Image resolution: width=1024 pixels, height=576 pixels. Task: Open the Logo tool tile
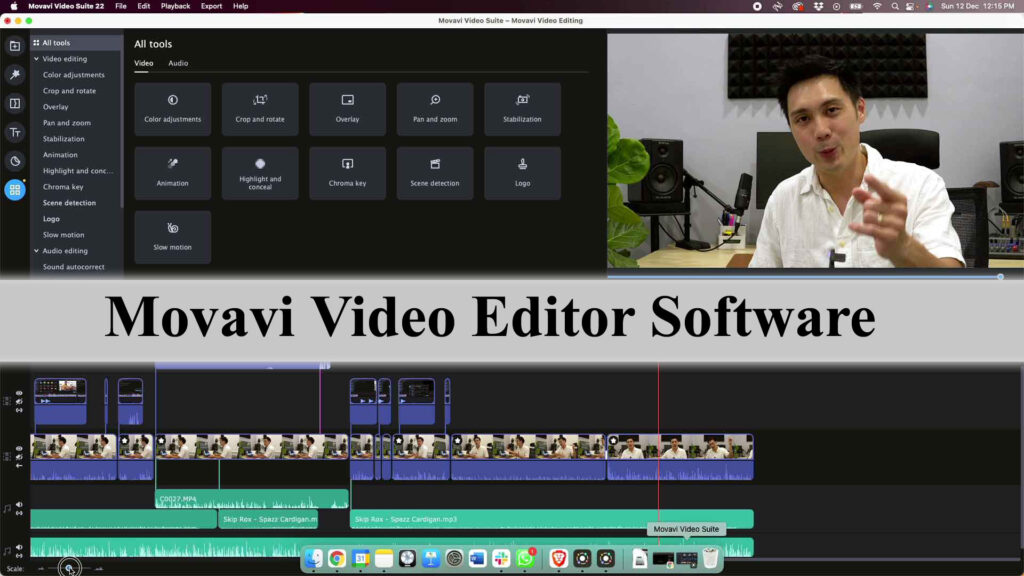click(522, 173)
